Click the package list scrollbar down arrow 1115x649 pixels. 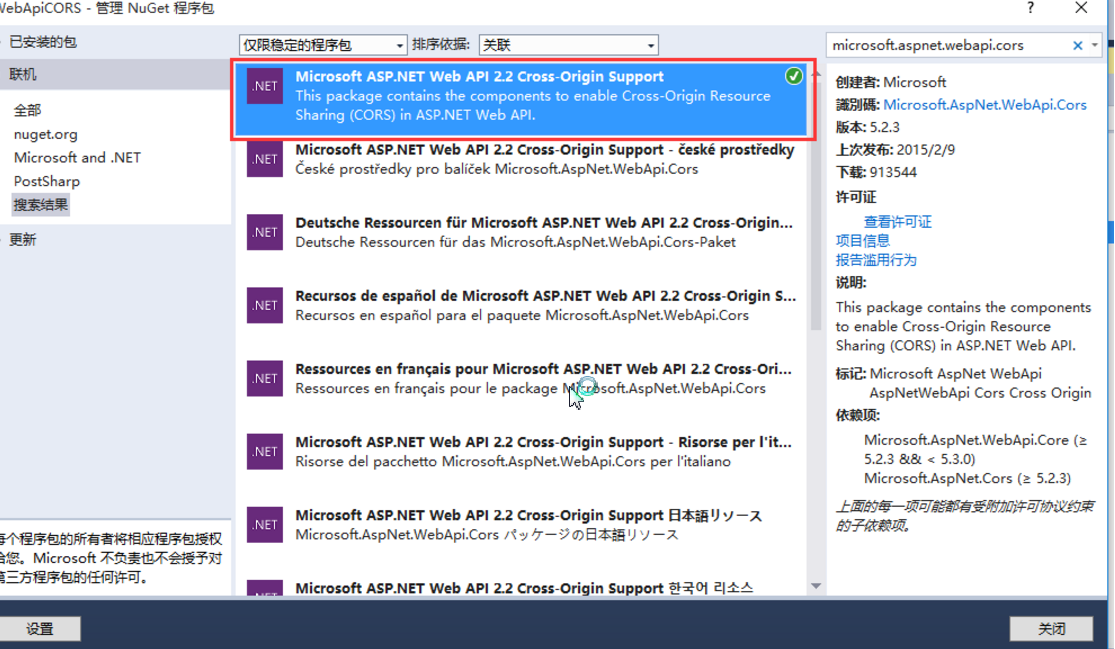(x=816, y=586)
